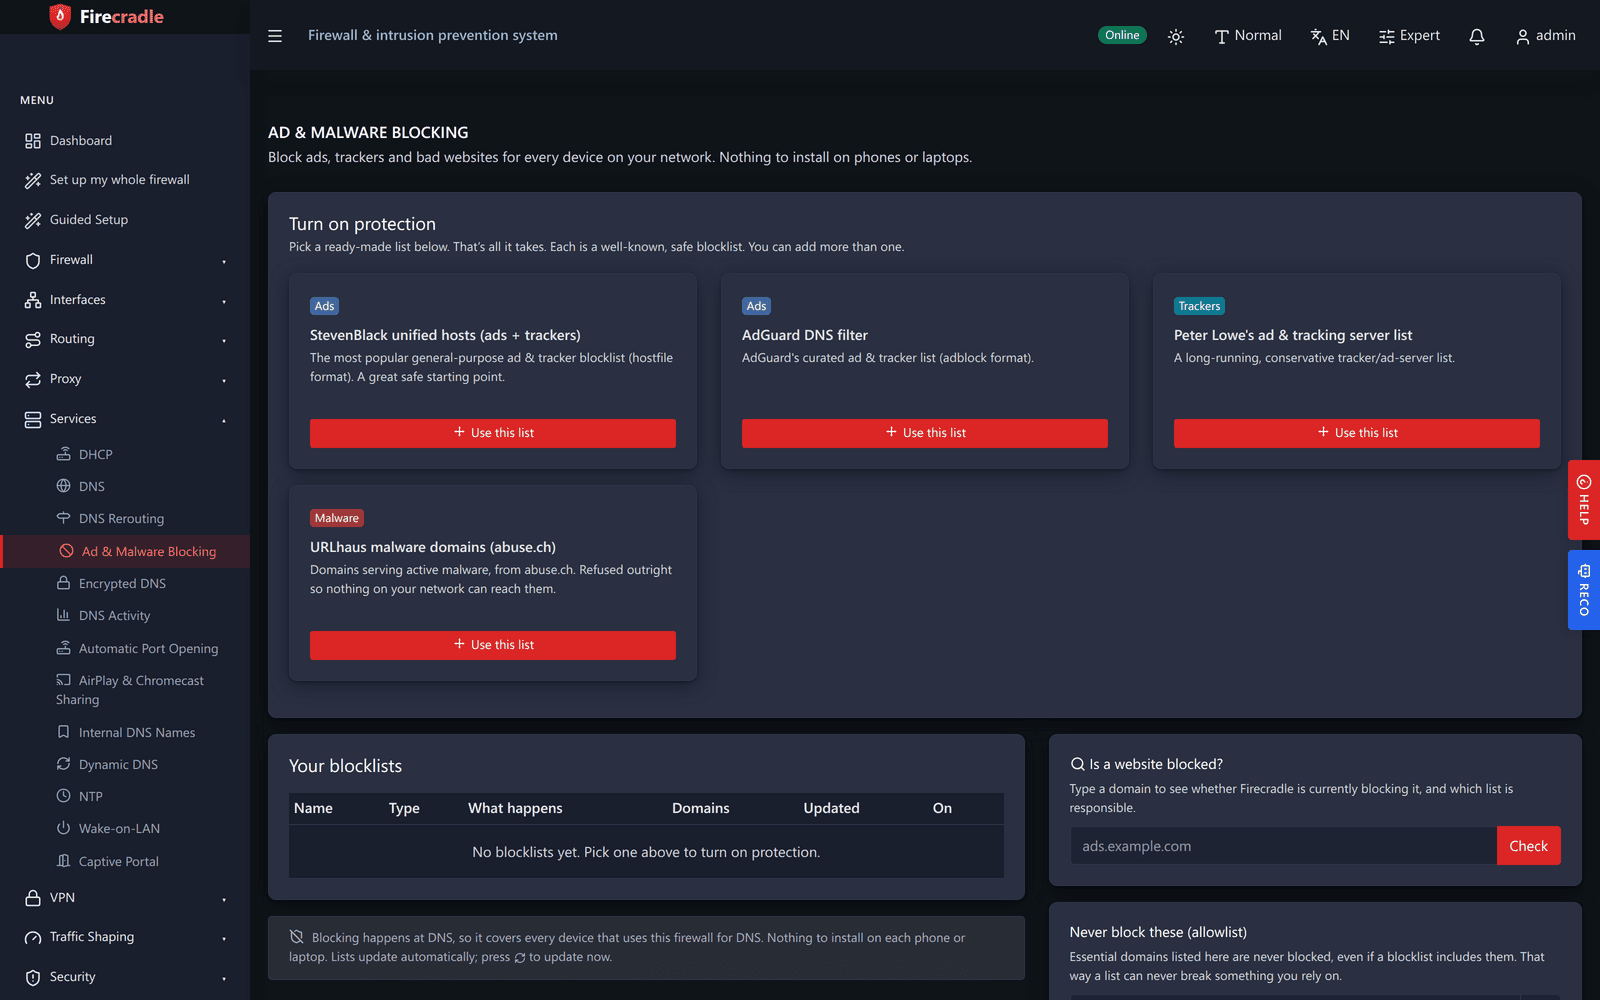Toggle the hamburger sidebar menu
This screenshot has height=1000, width=1600.
point(275,36)
